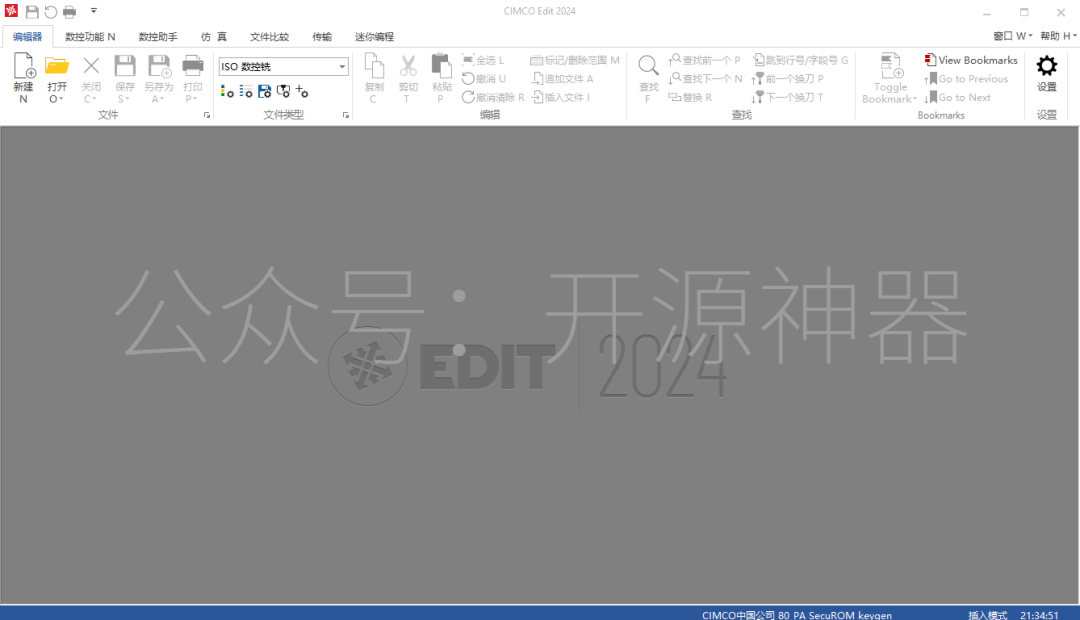Save the document with 保存 icon
The height and width of the screenshot is (620, 1080).
pos(125,68)
